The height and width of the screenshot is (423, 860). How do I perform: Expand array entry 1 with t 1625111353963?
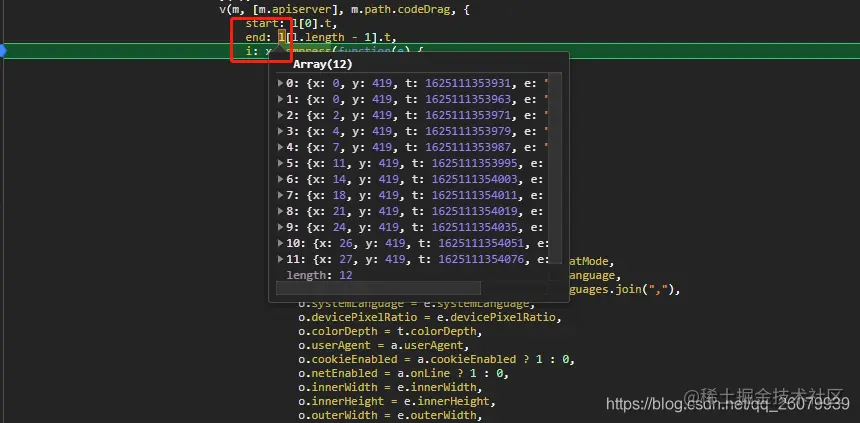coord(281,99)
